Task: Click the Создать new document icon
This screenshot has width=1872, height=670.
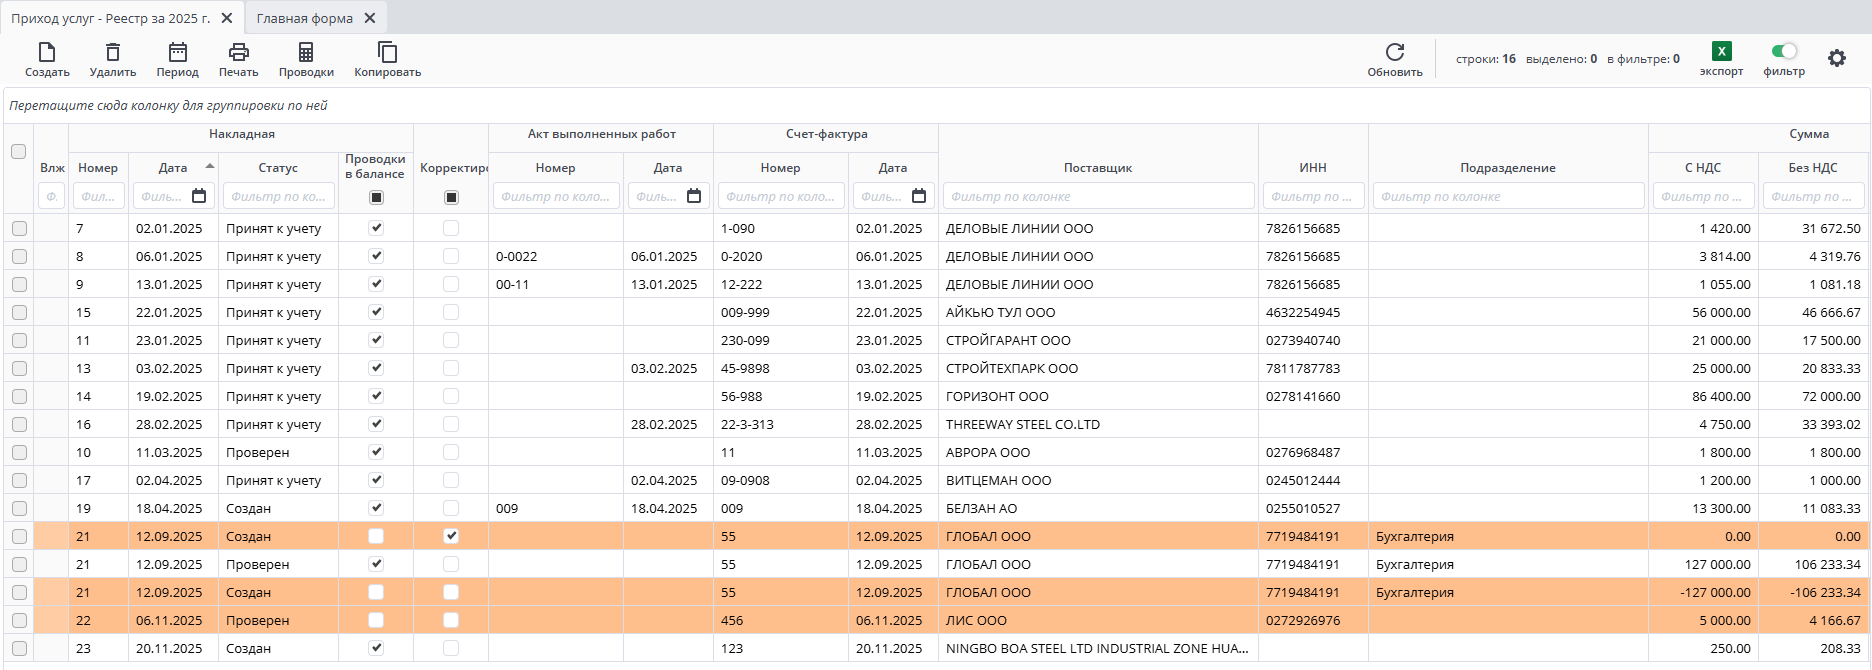Action: click(47, 53)
